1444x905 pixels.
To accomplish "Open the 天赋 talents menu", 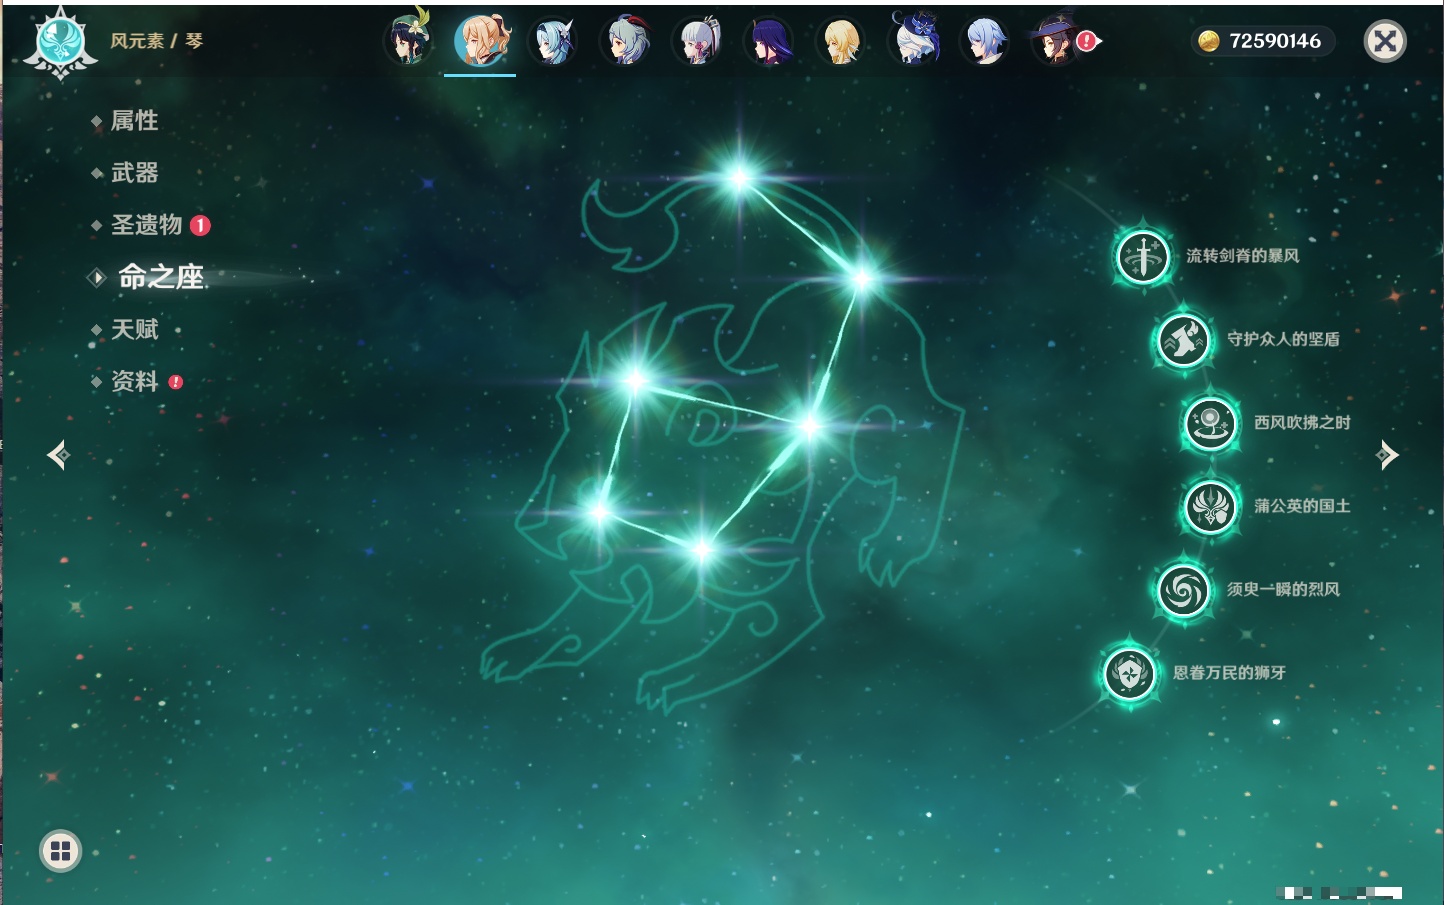I will 134,329.
